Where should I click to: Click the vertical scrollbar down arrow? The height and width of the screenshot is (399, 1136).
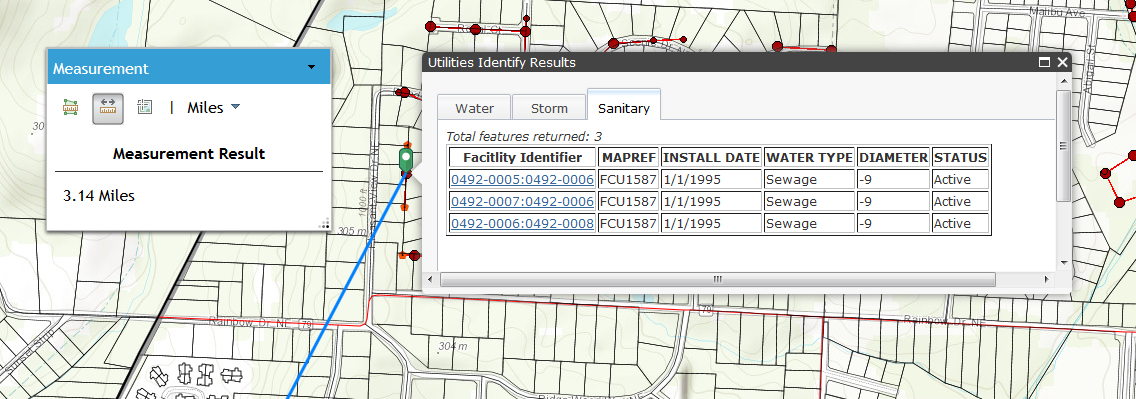click(x=1063, y=263)
